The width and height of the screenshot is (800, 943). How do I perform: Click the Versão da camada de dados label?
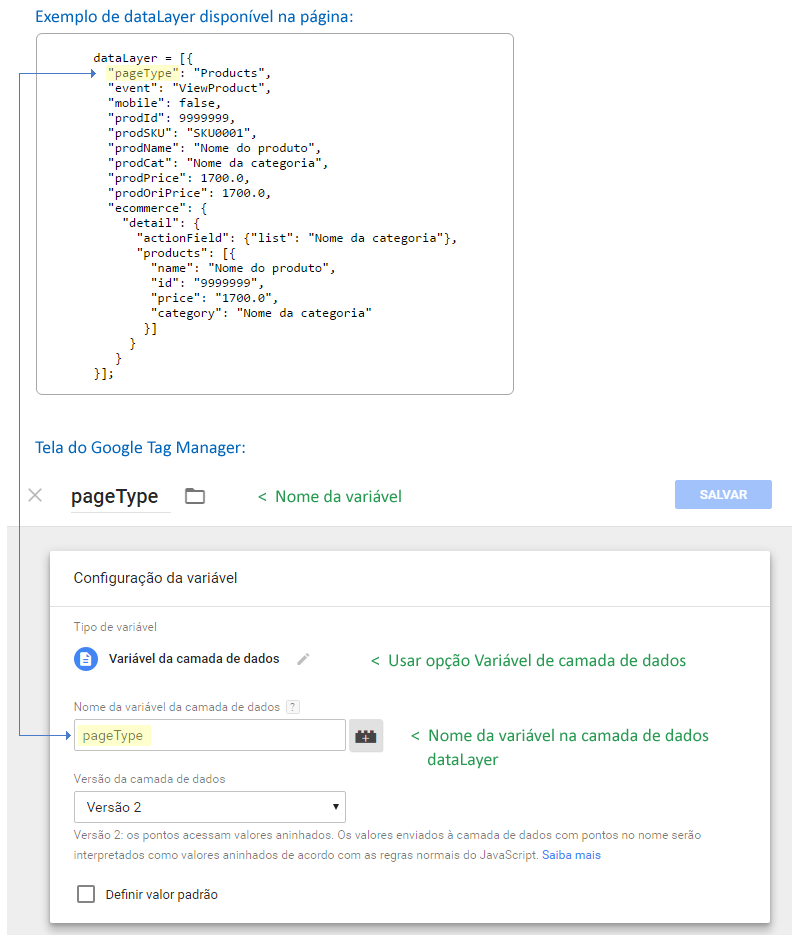pyautogui.click(x=149, y=779)
